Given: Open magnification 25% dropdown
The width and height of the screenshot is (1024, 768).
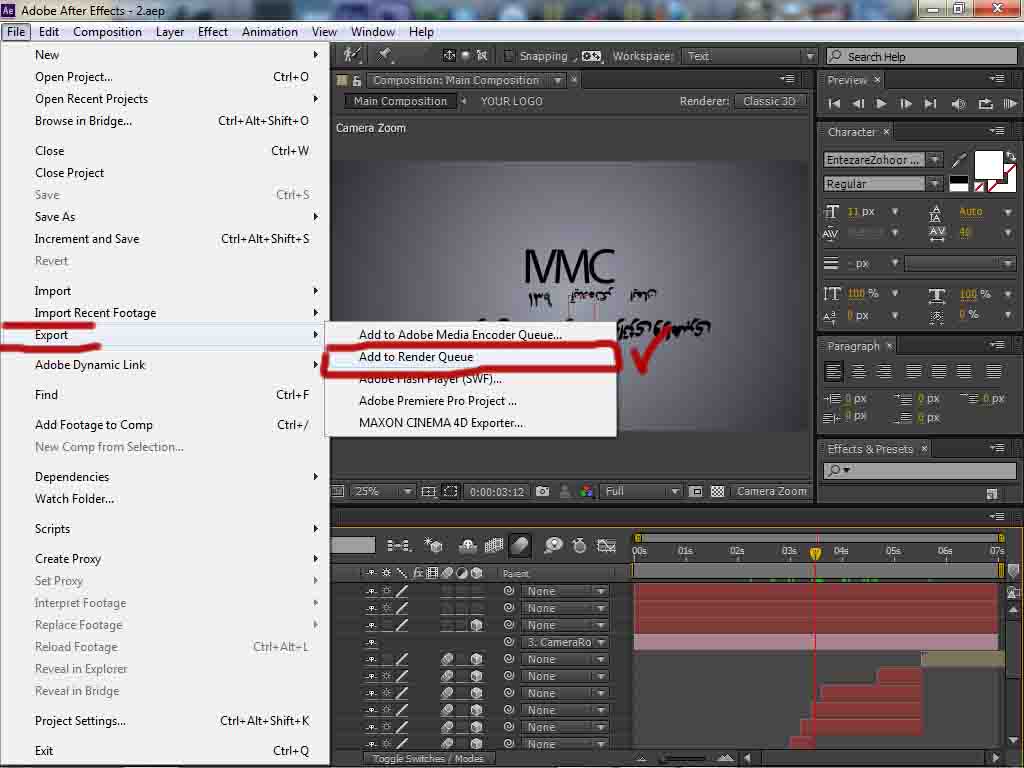Looking at the screenshot, I should click(383, 492).
